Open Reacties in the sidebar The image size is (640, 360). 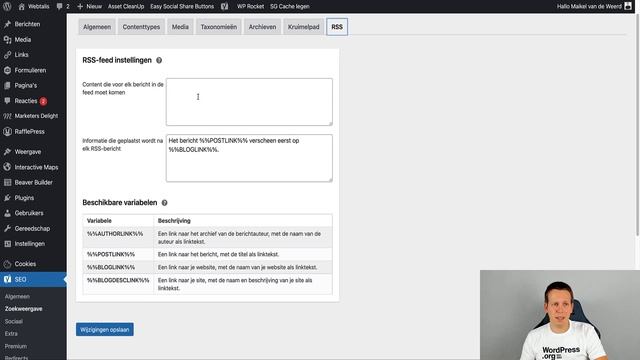(x=26, y=101)
